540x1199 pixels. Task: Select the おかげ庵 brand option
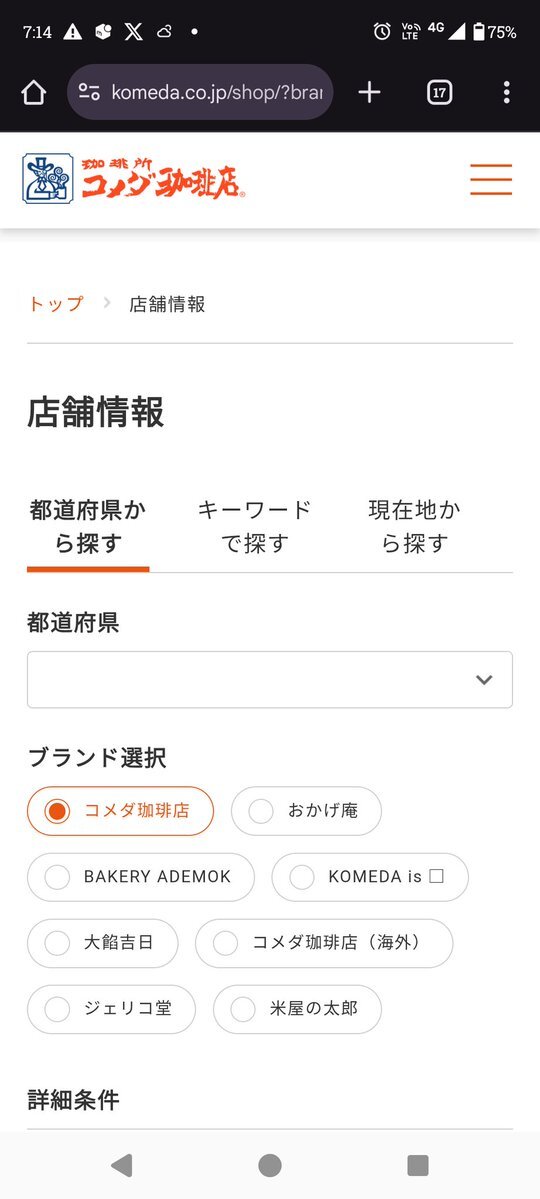pos(306,811)
